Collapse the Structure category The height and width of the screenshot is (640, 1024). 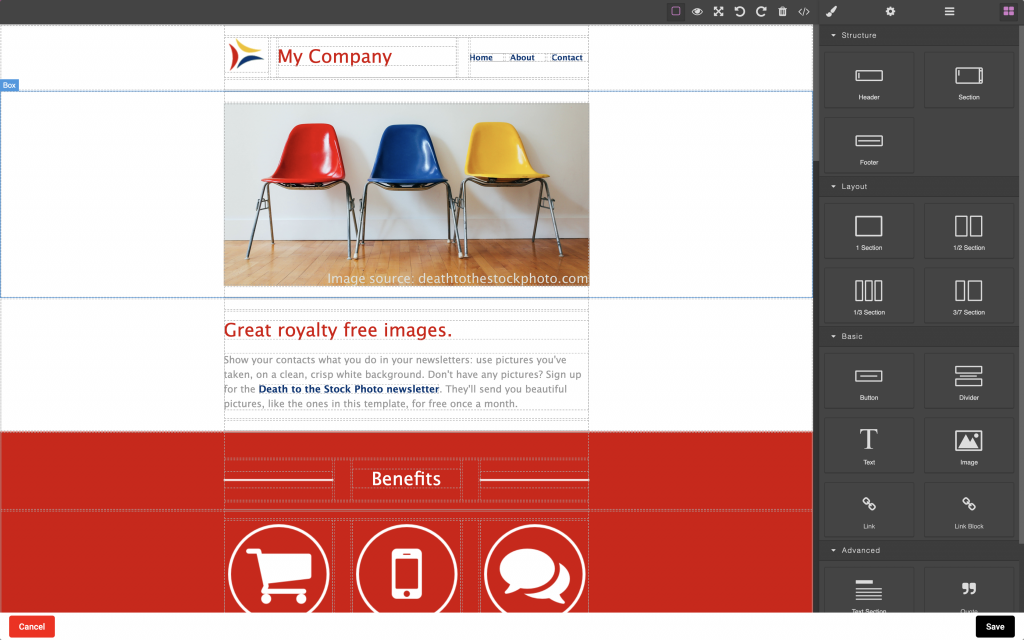pyautogui.click(x=918, y=35)
